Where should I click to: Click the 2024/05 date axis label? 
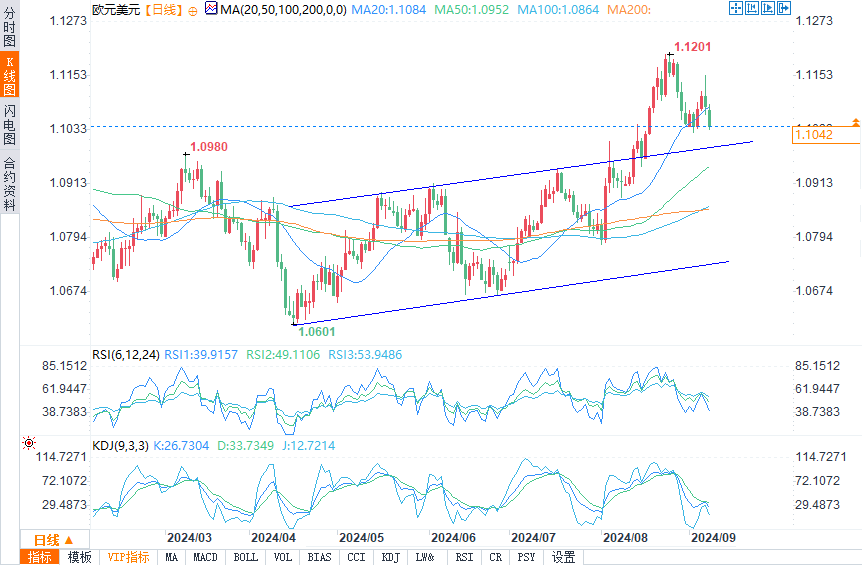[361, 538]
